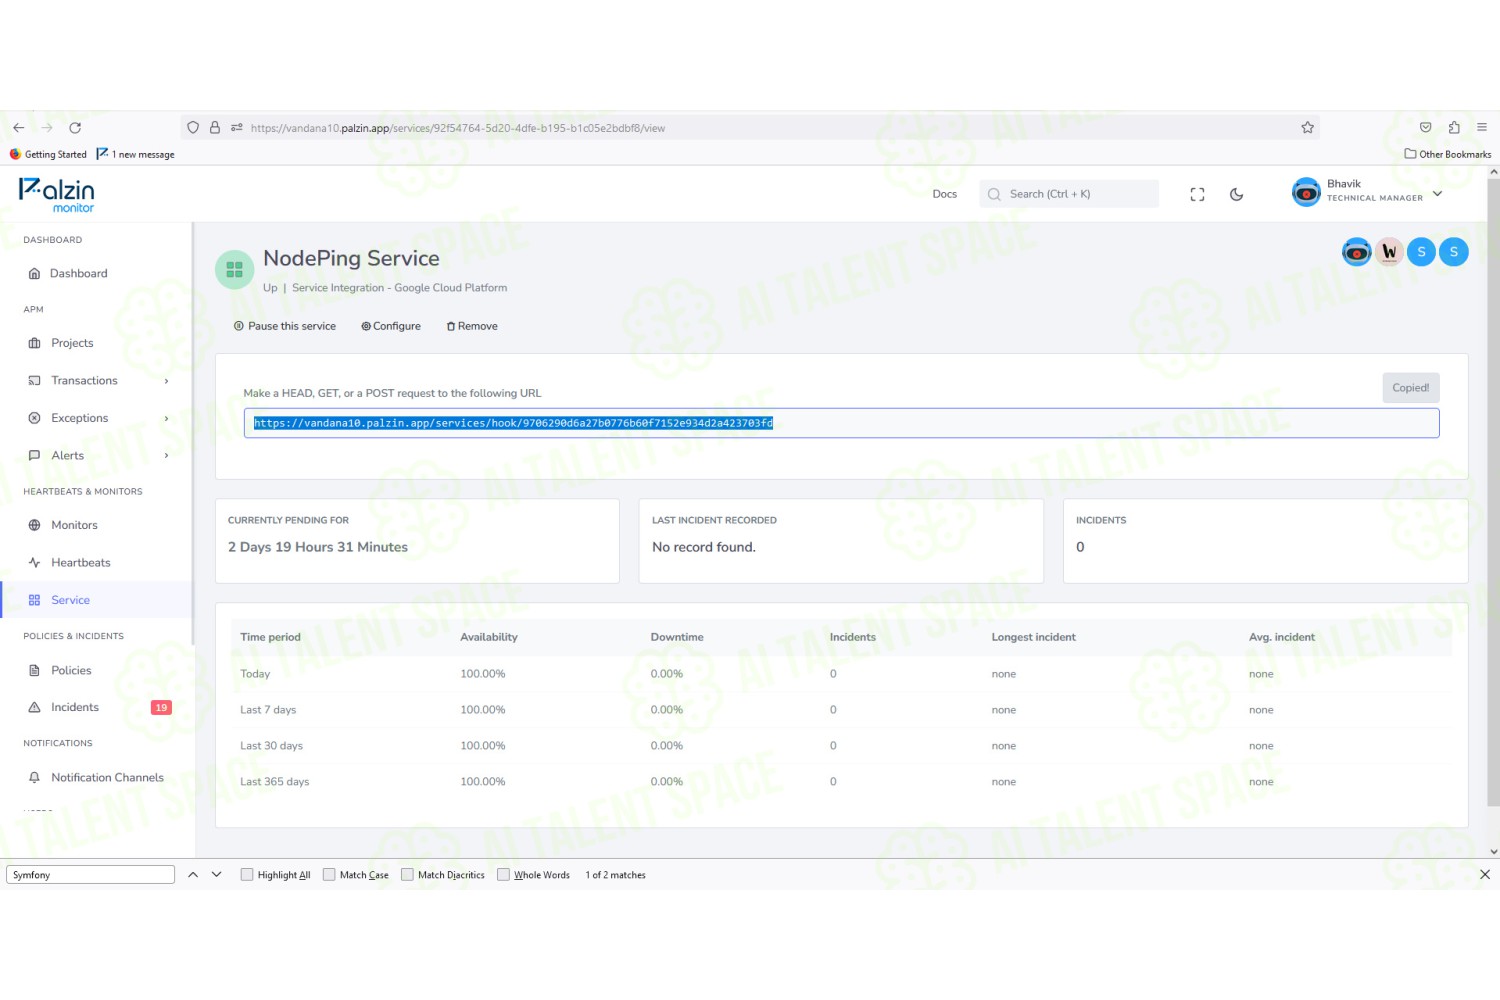Image resolution: width=1500 pixels, height=1000 pixels.
Task: Open the Firefox application menu
Action: click(x=1482, y=128)
